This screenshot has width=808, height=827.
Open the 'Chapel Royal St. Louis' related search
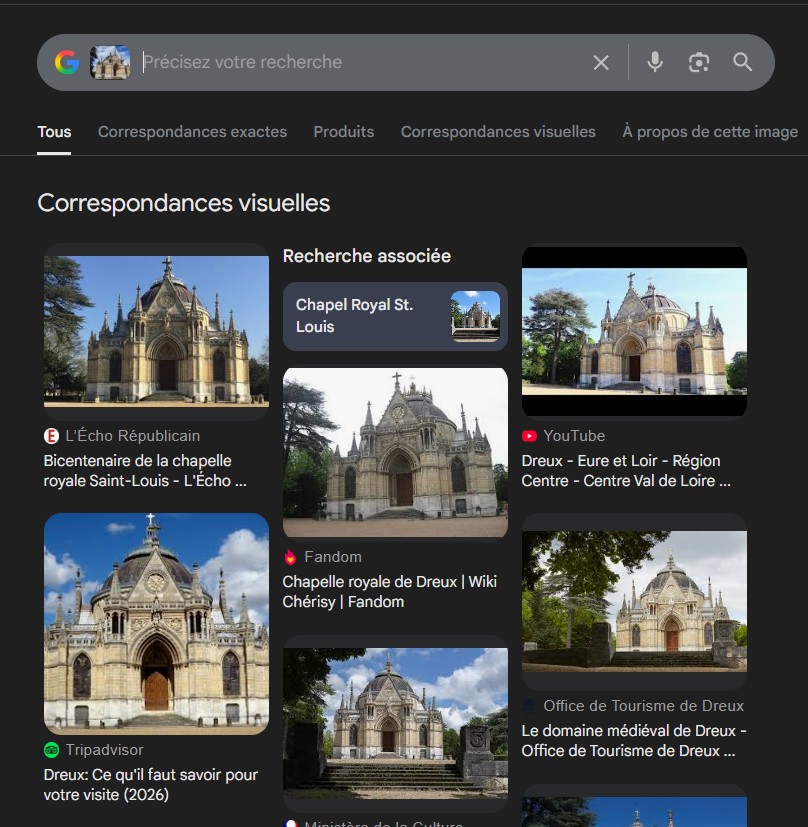pos(395,316)
